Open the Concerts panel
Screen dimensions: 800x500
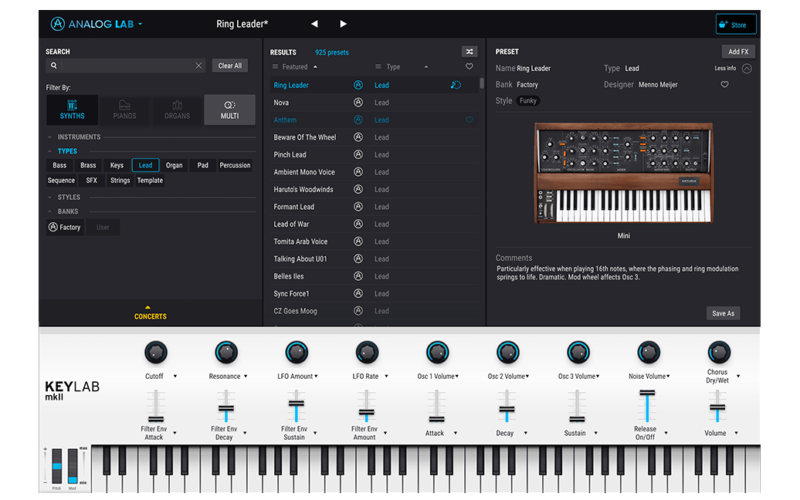(x=150, y=313)
